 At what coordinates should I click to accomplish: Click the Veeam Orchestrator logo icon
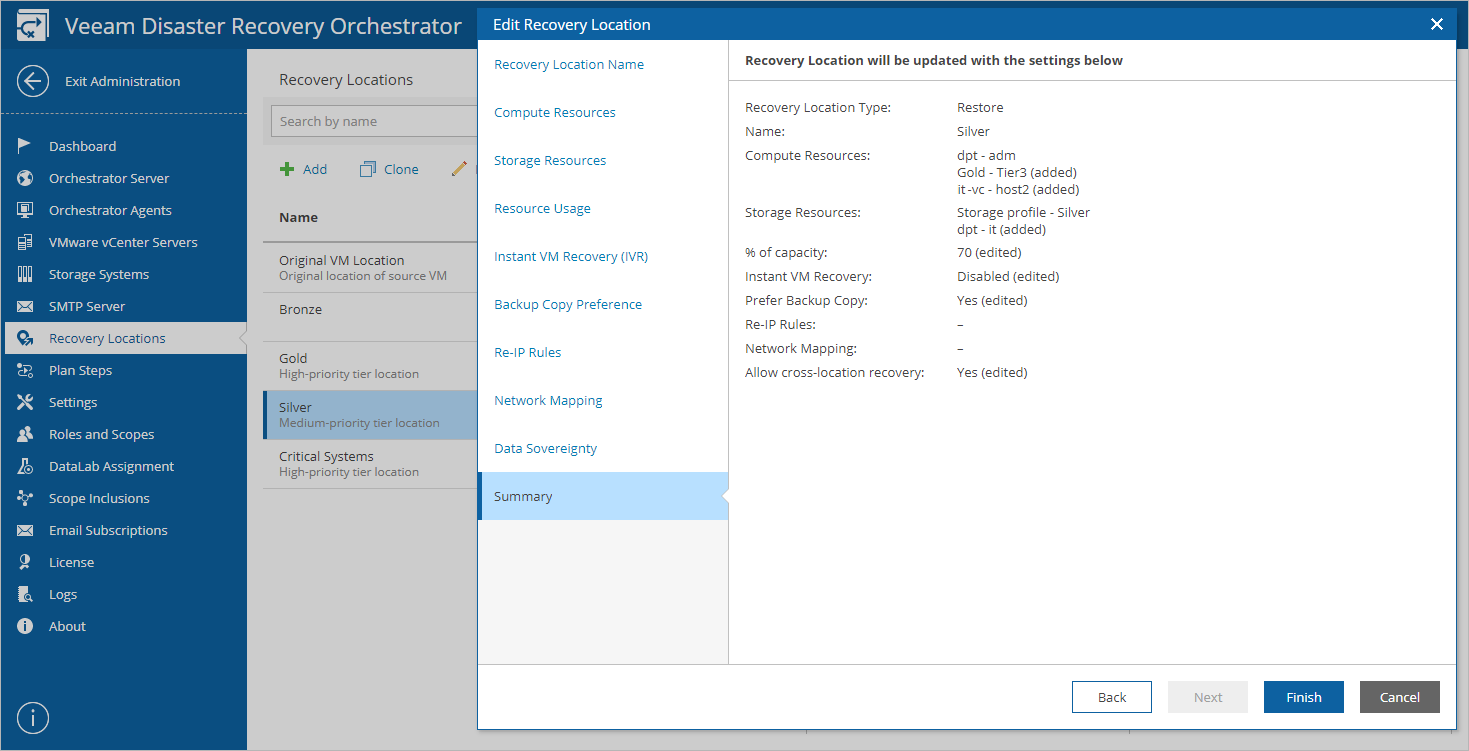point(33,26)
